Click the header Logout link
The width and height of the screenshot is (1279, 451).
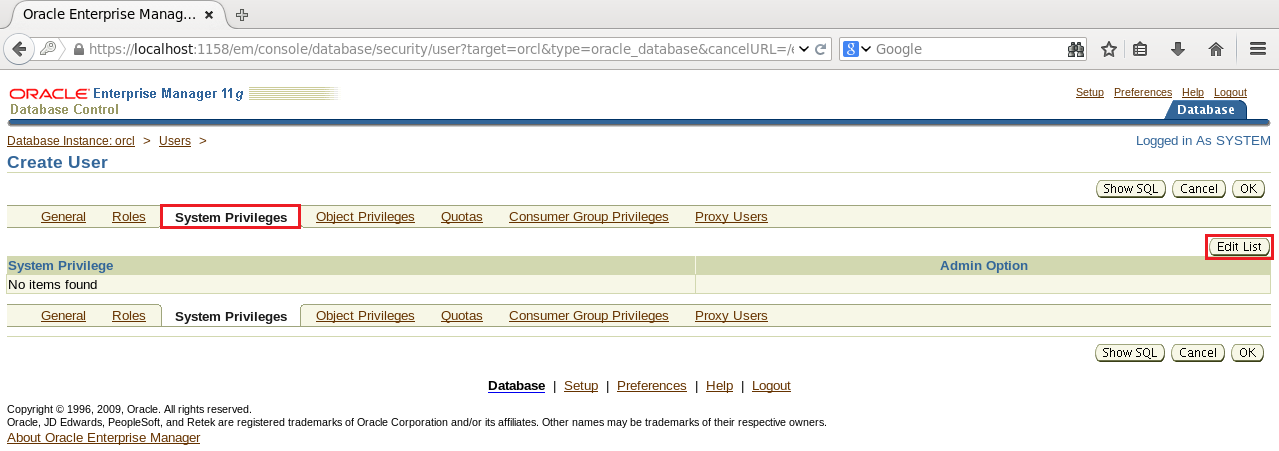tap(1230, 92)
